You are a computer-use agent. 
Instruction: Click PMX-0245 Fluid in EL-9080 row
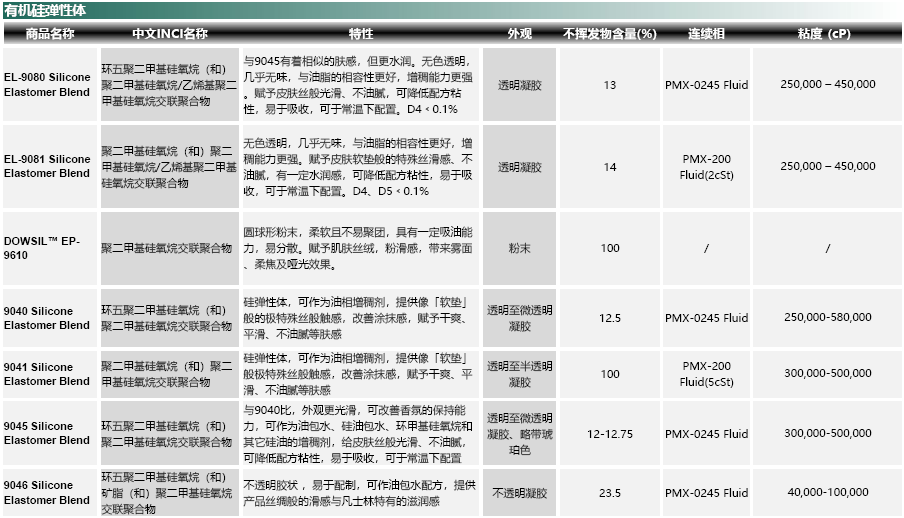tap(706, 85)
